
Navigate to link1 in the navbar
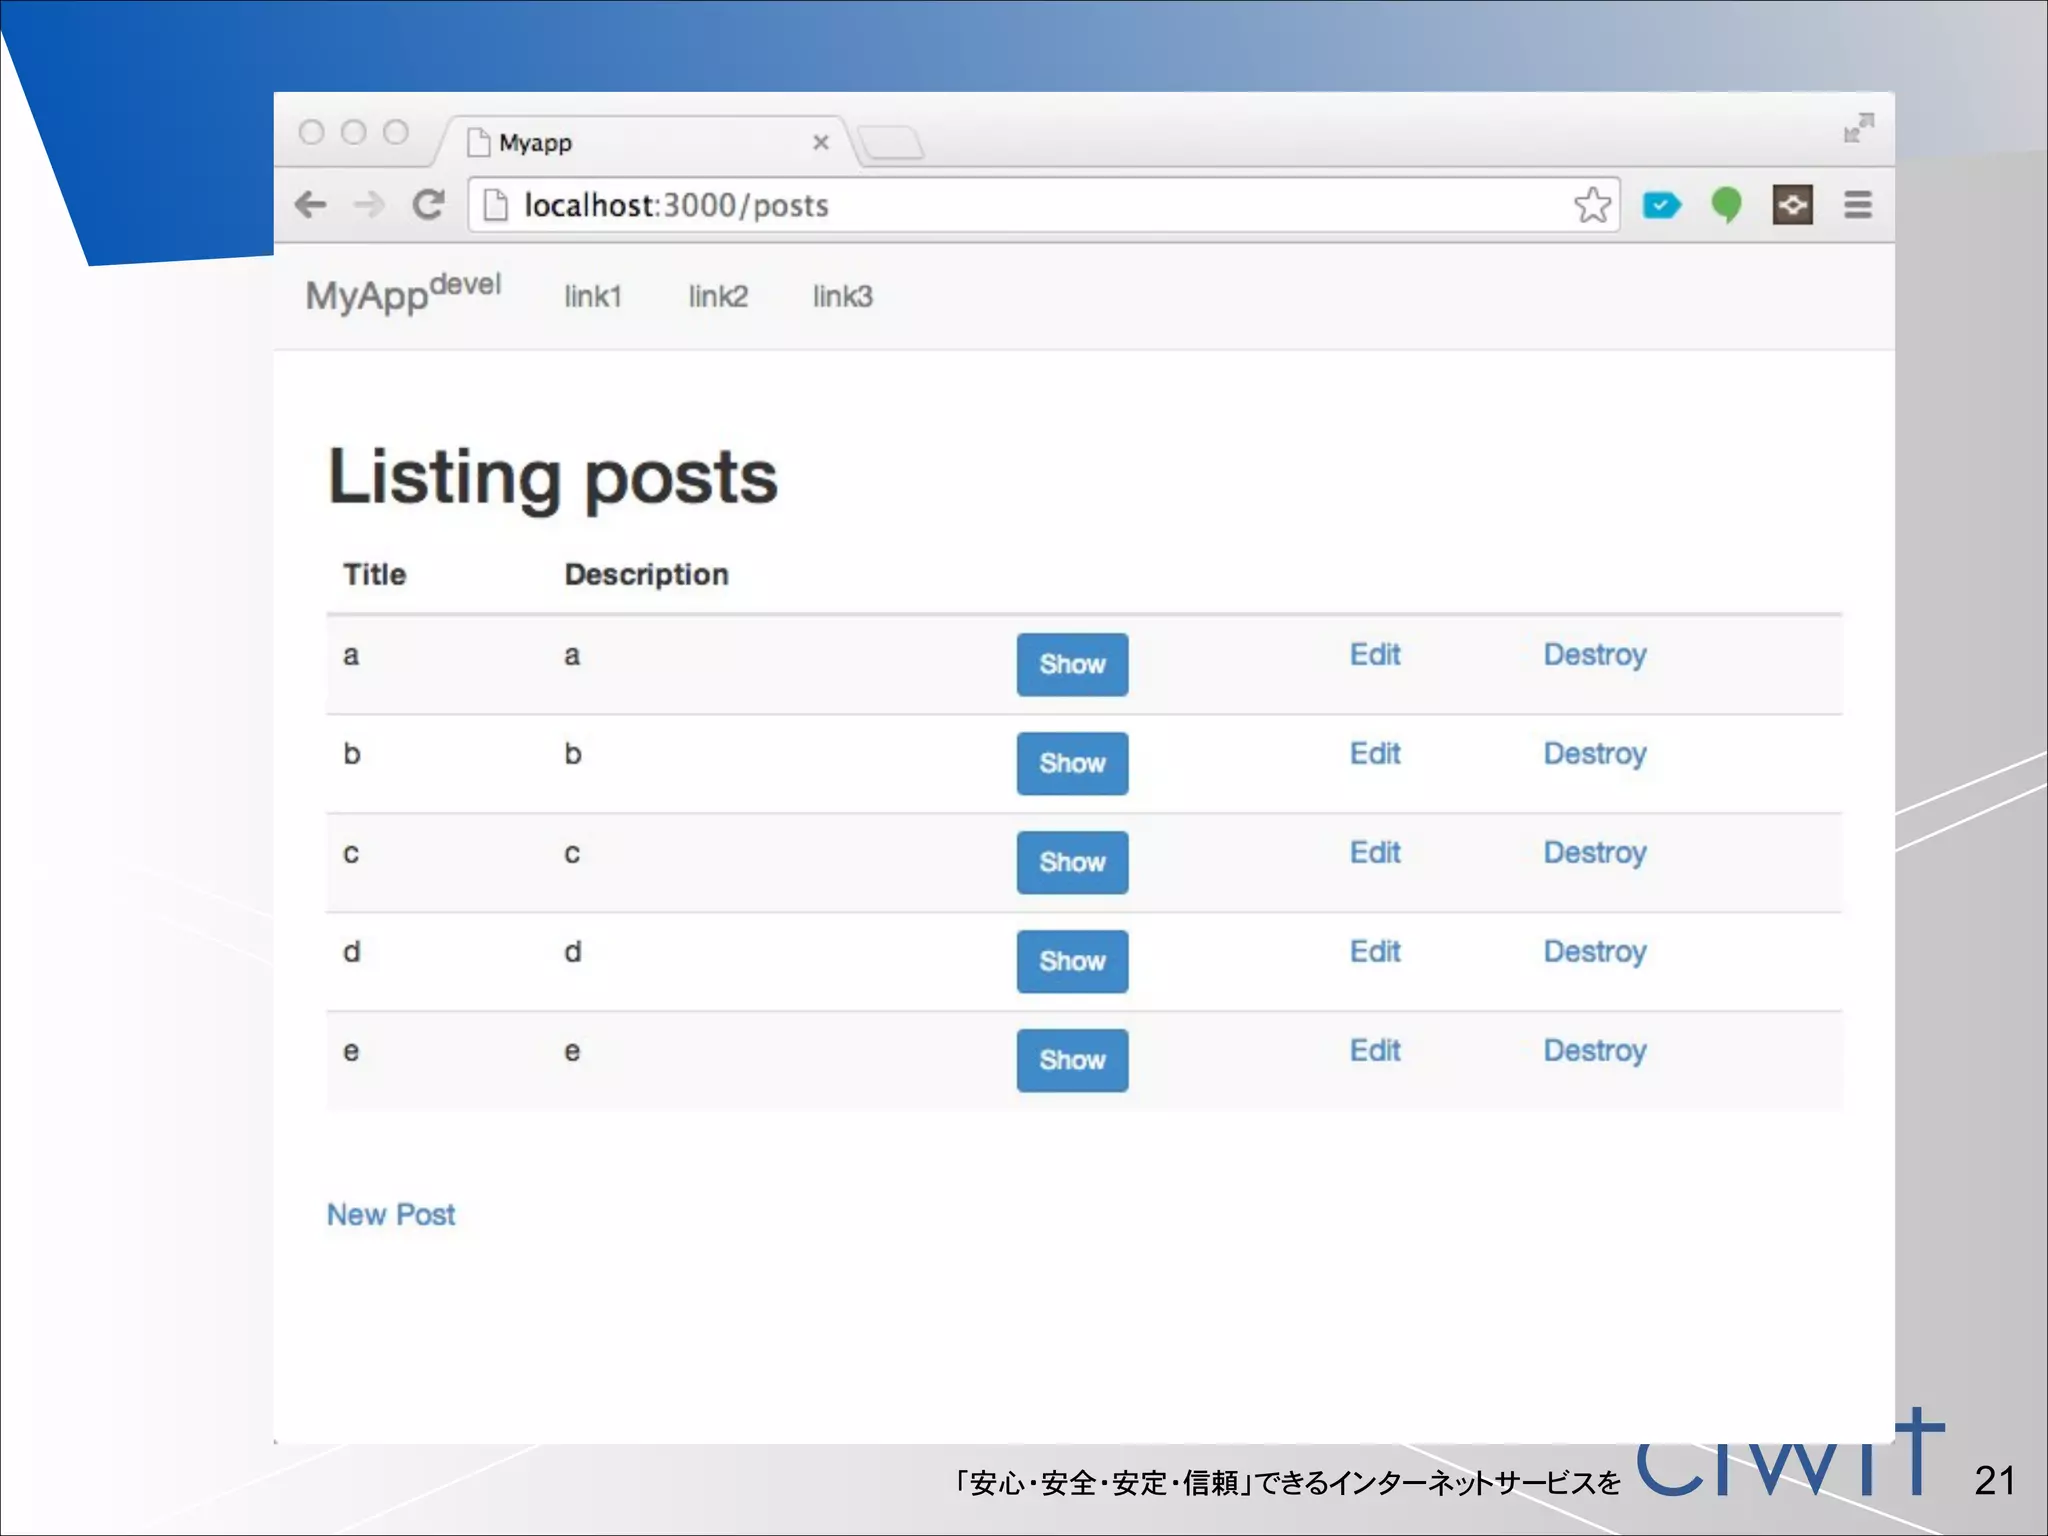click(x=593, y=296)
